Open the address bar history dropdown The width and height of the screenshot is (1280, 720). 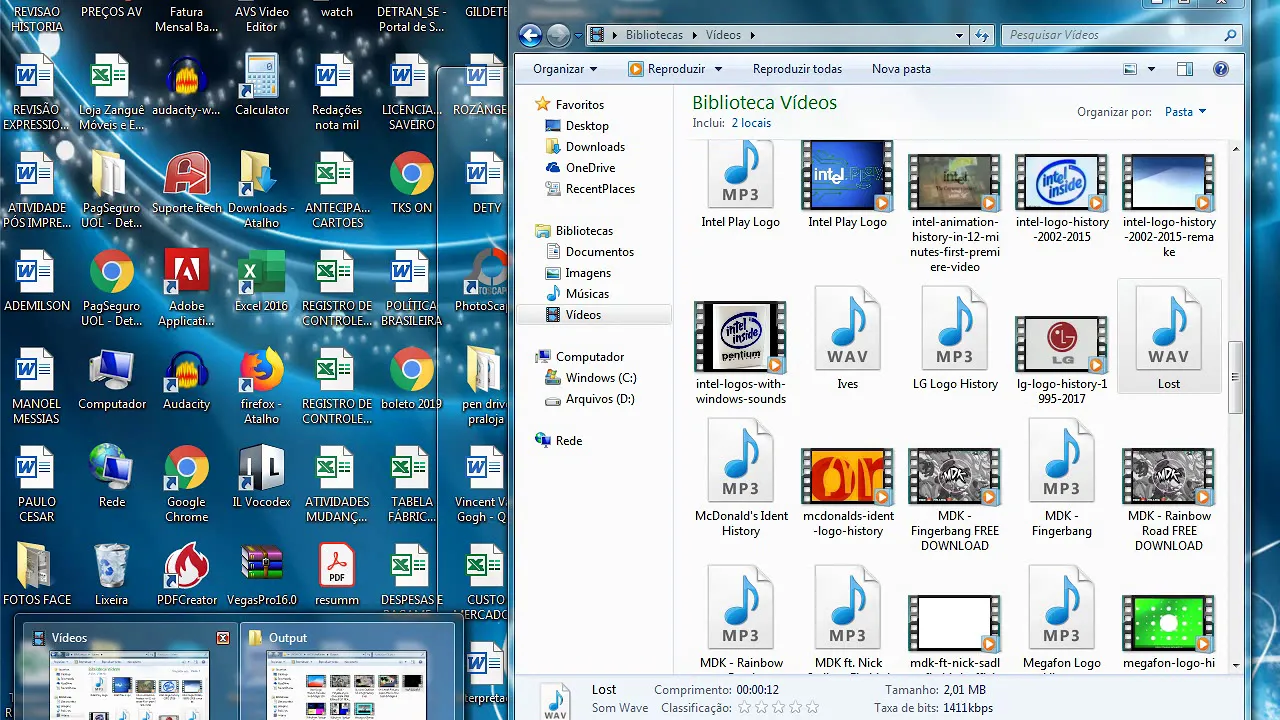pyautogui.click(x=960, y=35)
